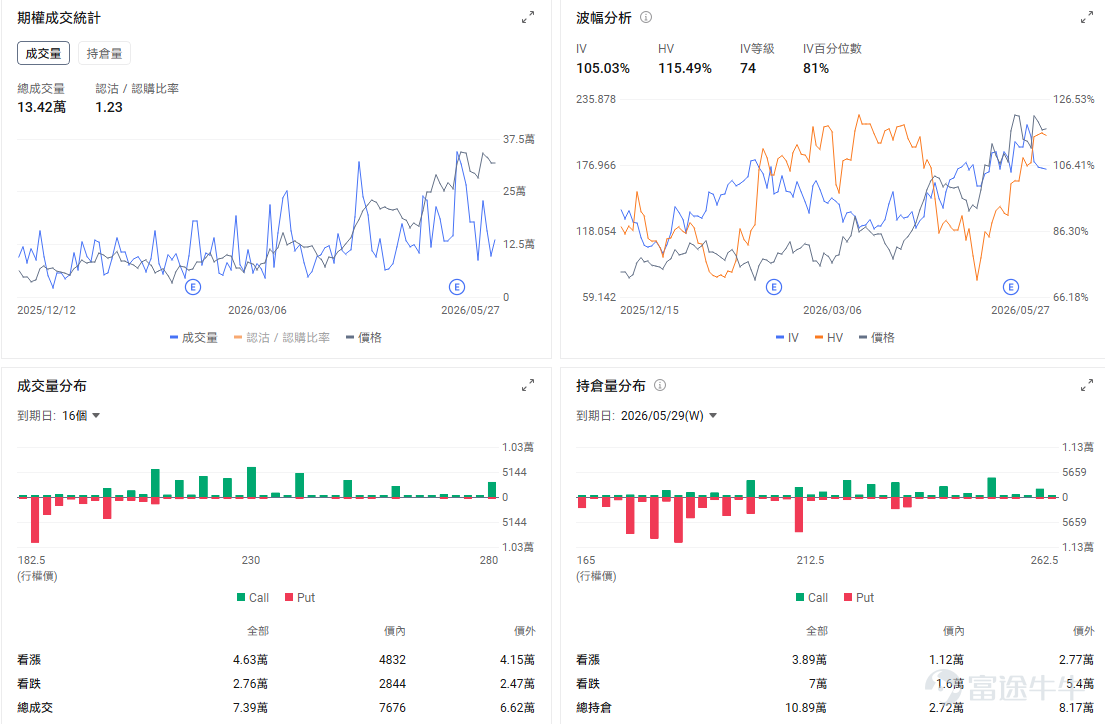Click second earnings E marker in volume chart

[457, 287]
